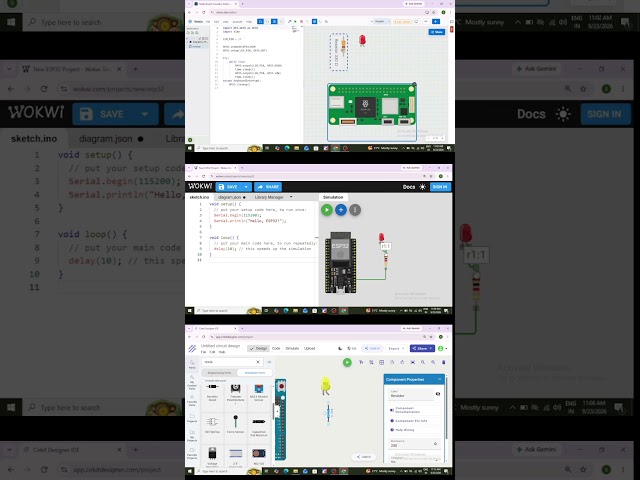Image resolution: width=640 pixels, height=480 pixels.
Task: Start simulation with green play button in middle Wokwi window
Action: 327,210
